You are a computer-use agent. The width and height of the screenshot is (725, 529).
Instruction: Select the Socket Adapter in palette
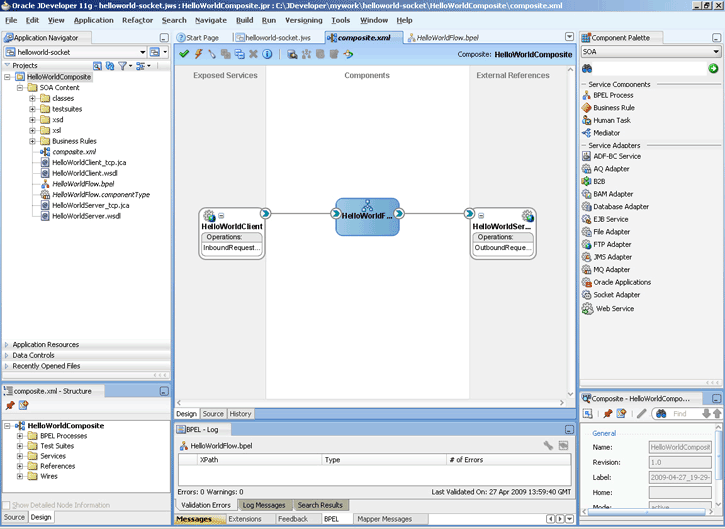pos(617,295)
